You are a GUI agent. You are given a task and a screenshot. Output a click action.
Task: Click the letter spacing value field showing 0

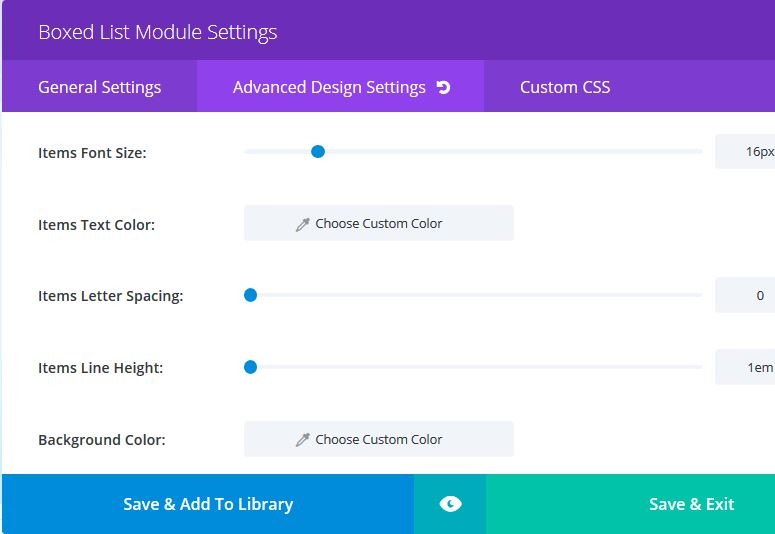[745, 295]
